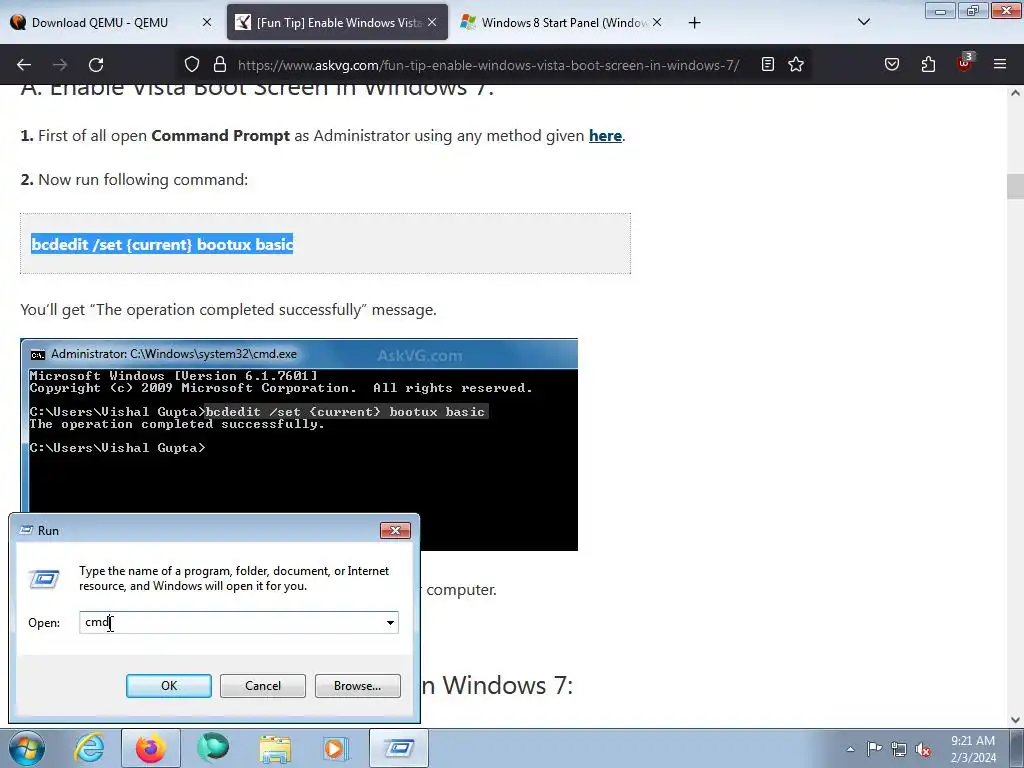Close the Run dialog with X

pos(395,530)
